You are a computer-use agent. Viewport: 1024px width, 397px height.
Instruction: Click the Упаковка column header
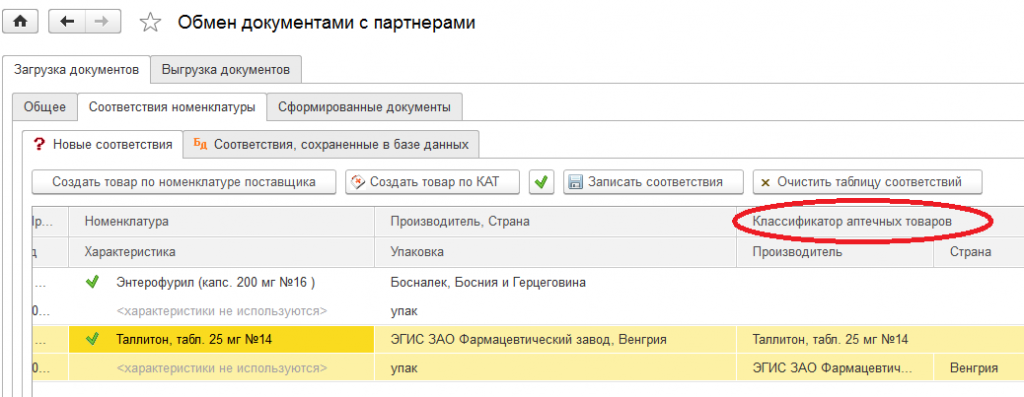(x=555, y=251)
